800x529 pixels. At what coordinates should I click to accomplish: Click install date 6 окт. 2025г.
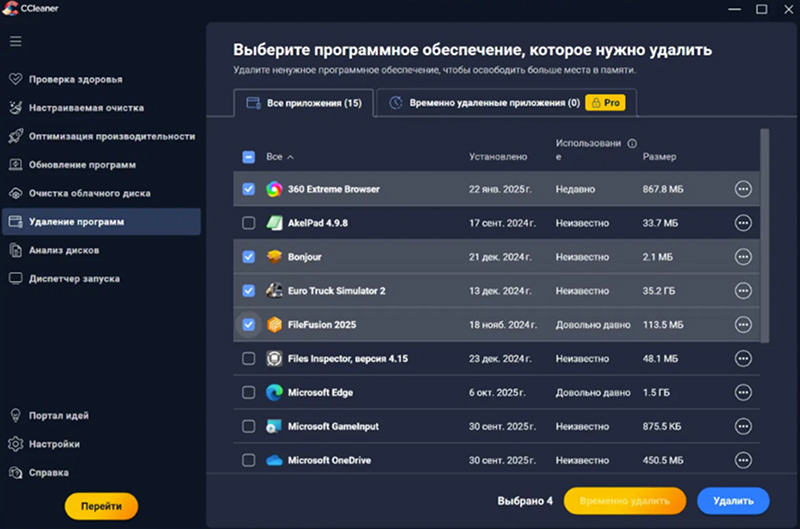point(497,392)
